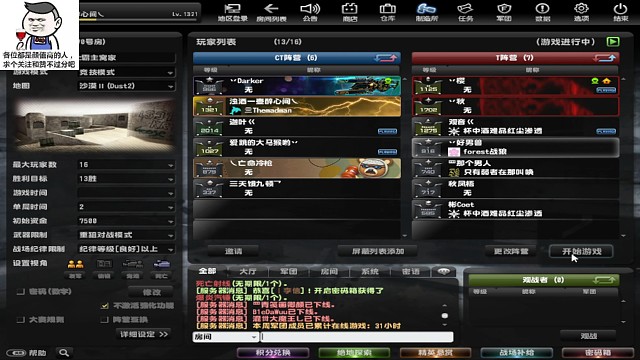Click the green play icon beside 游戏进行中
This screenshot has height=360, width=640.
pyautogui.click(x=613, y=42)
